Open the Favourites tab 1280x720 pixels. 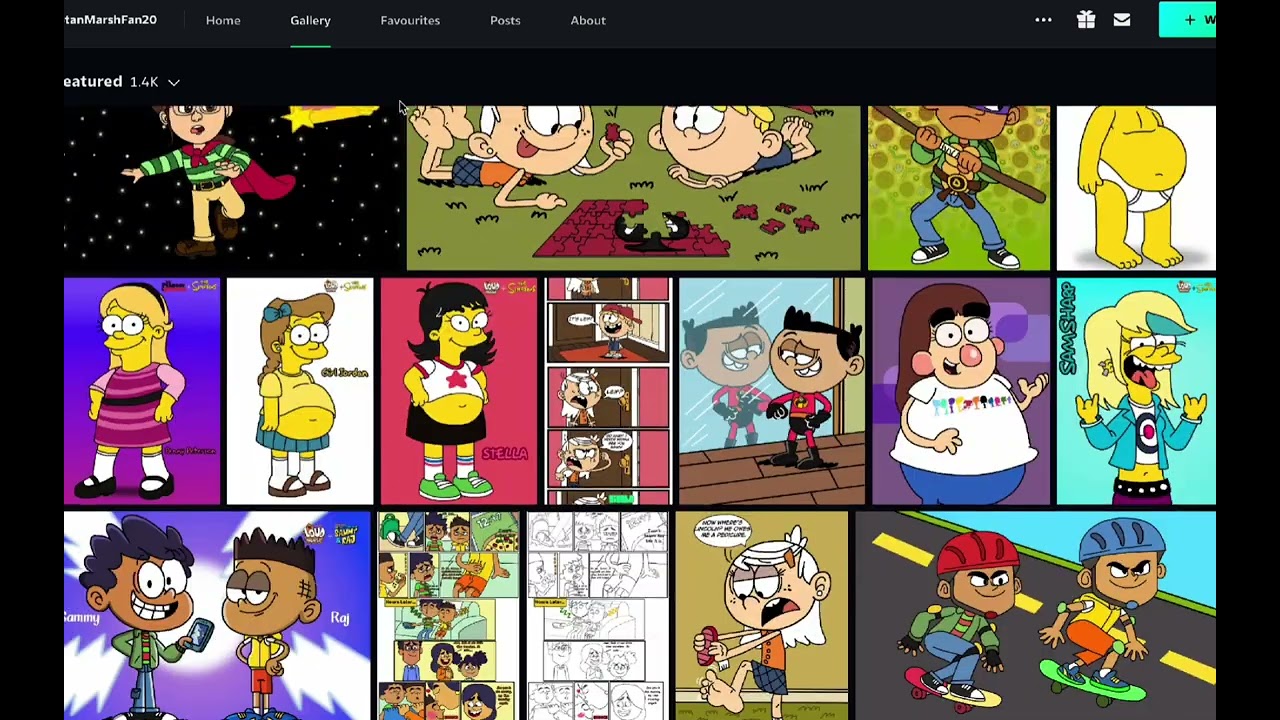(x=410, y=20)
